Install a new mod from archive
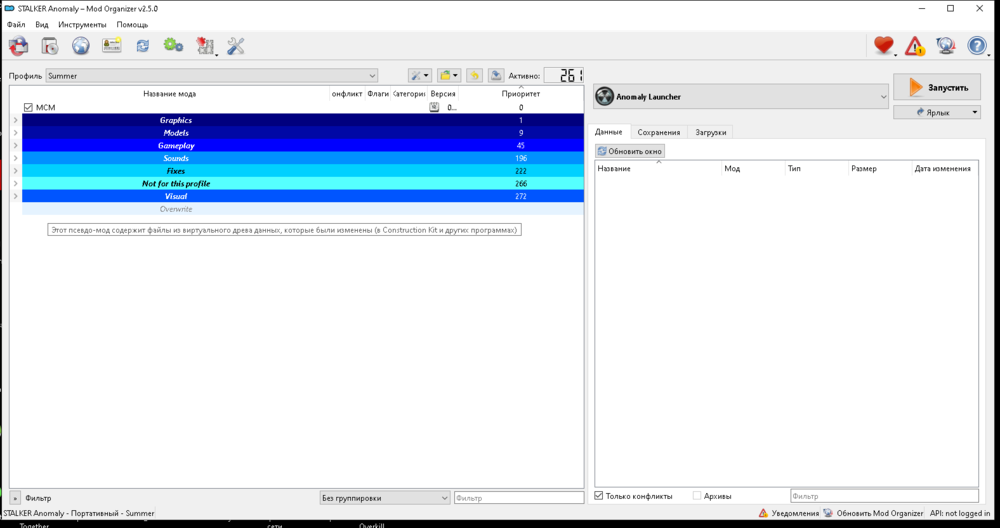The image size is (1000, 528). (x=50, y=46)
